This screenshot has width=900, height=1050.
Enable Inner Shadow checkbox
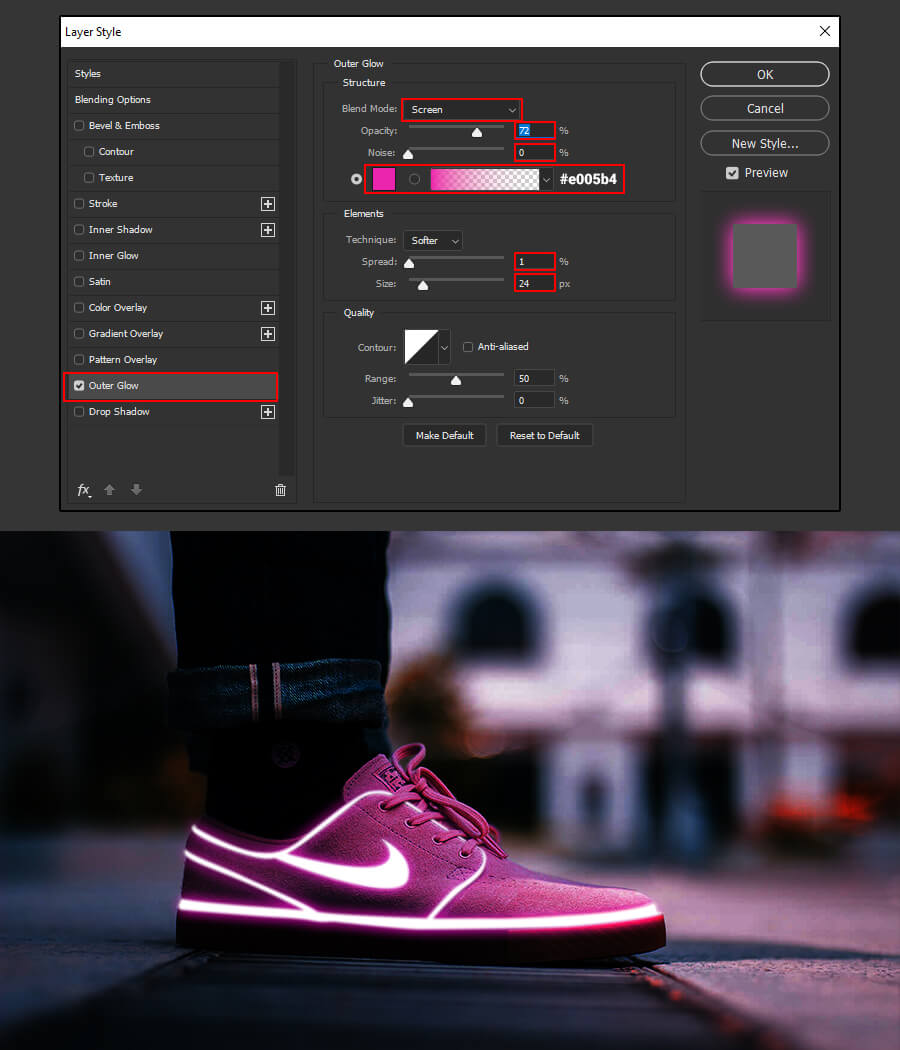tap(79, 230)
